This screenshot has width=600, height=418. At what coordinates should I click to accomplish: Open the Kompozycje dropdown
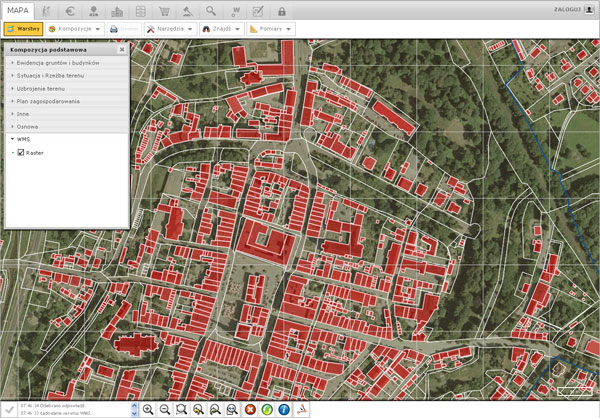pos(75,29)
